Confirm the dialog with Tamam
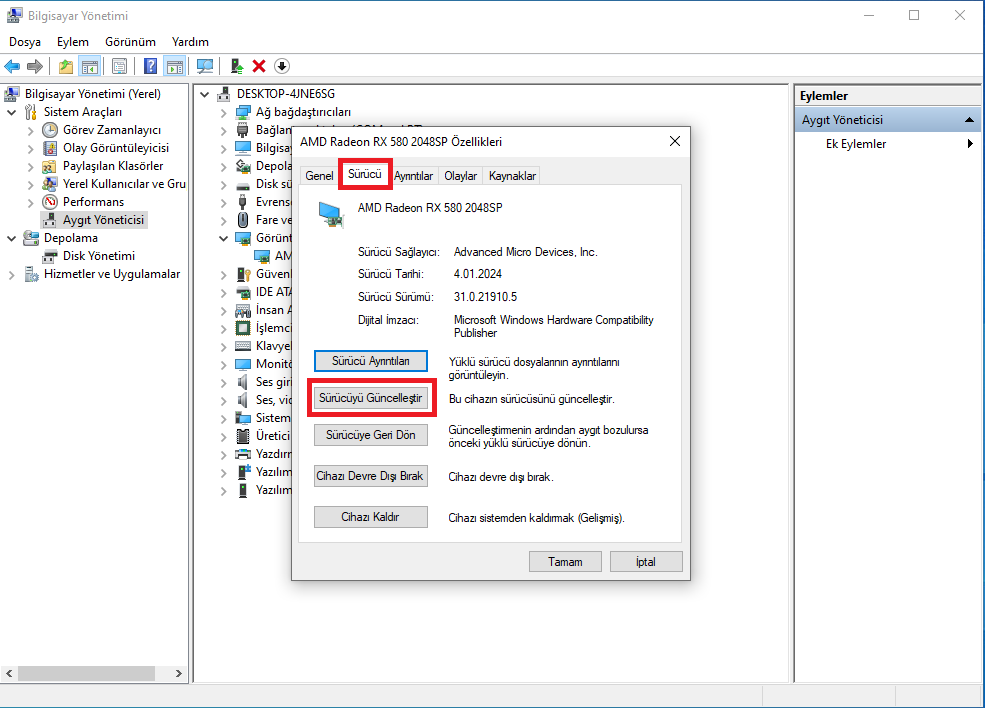Image resolution: width=985 pixels, height=708 pixels. tap(565, 562)
